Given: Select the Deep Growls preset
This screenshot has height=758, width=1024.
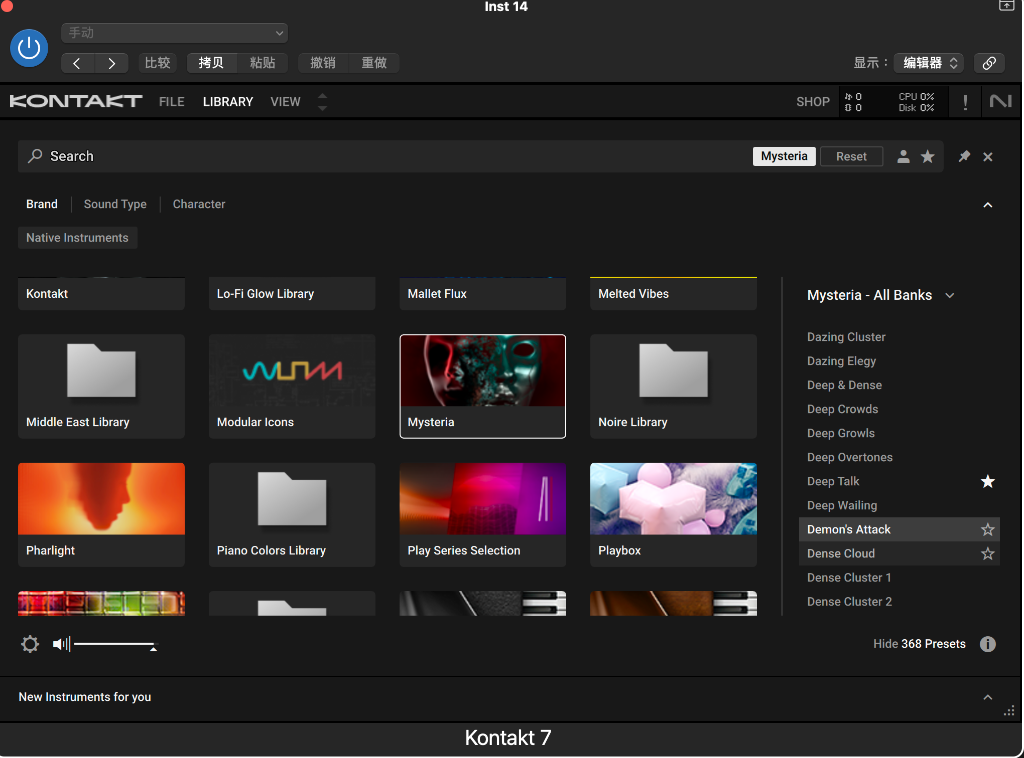Looking at the screenshot, I should [x=841, y=434].
